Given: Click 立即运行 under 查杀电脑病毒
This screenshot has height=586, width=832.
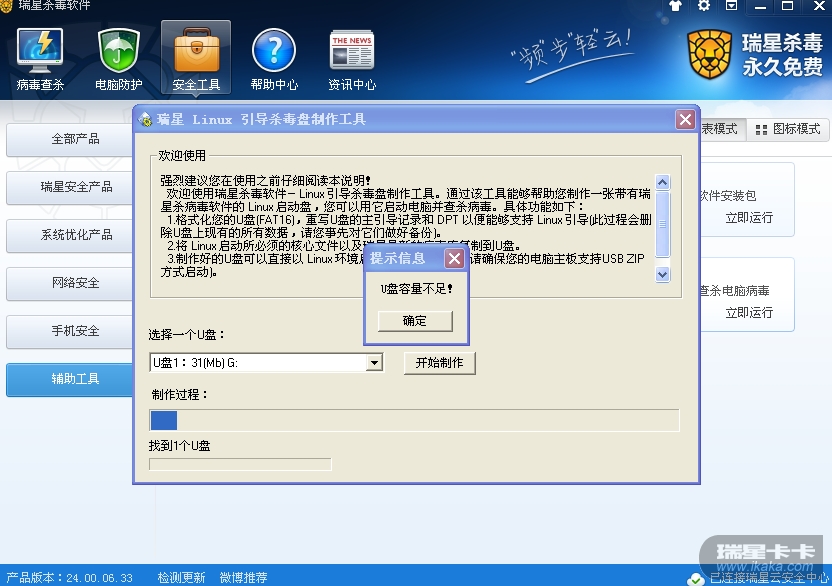Looking at the screenshot, I should tap(749, 313).
